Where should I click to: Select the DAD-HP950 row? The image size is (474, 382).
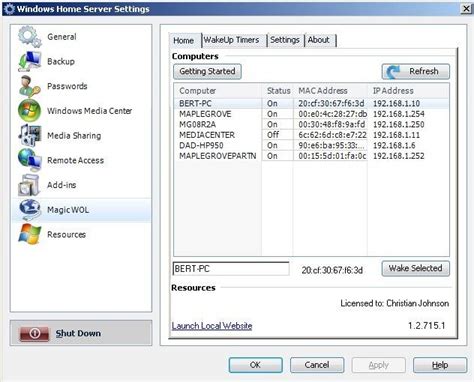311,145
